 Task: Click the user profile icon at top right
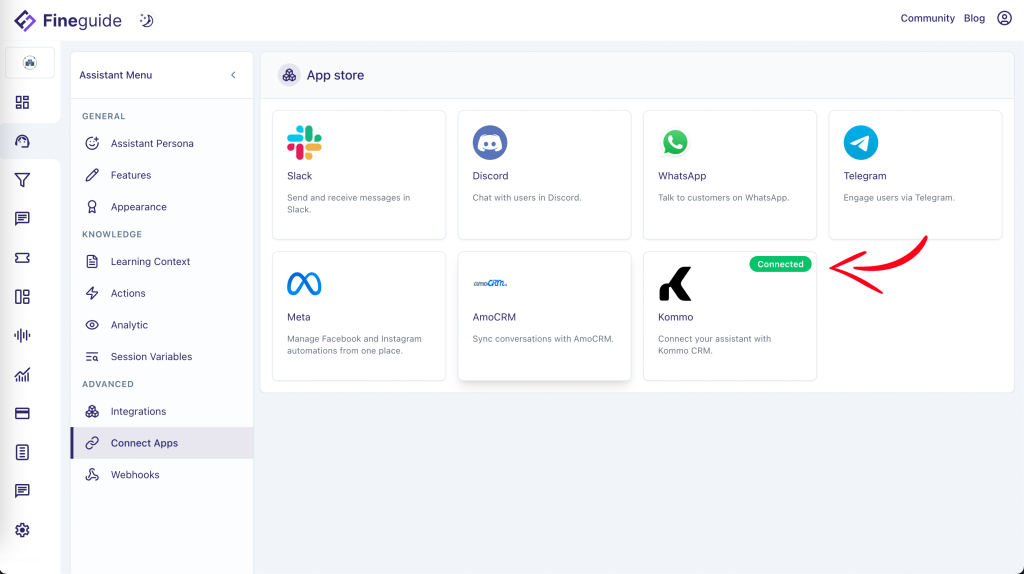pos(1004,18)
